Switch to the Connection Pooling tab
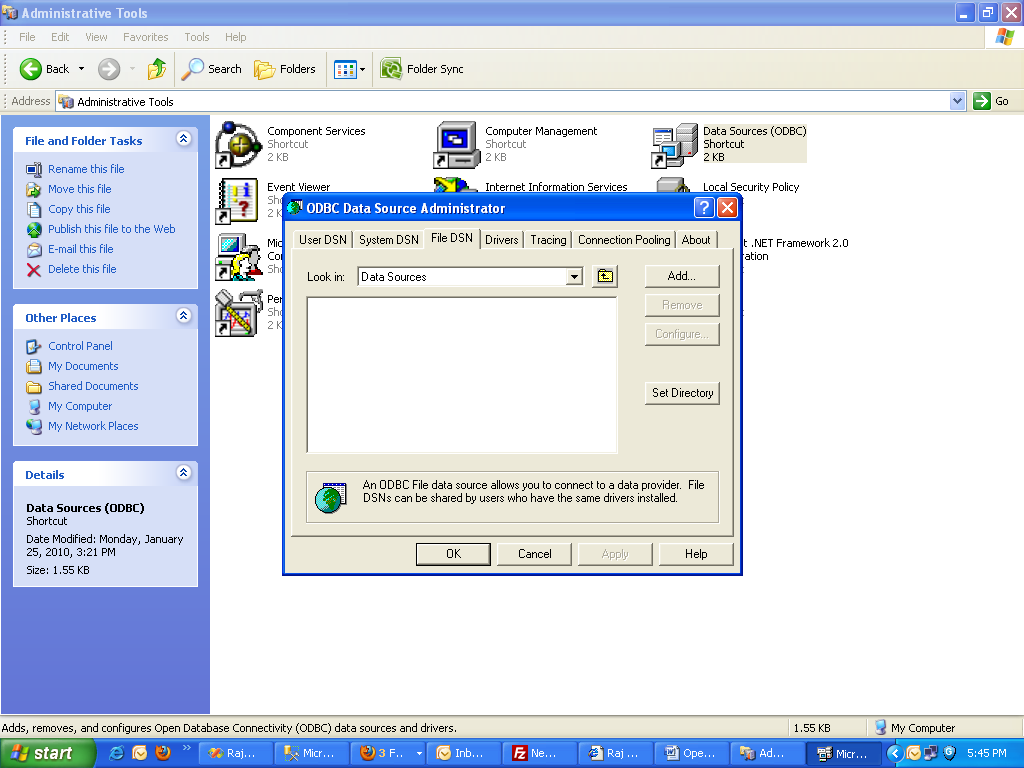 624,240
